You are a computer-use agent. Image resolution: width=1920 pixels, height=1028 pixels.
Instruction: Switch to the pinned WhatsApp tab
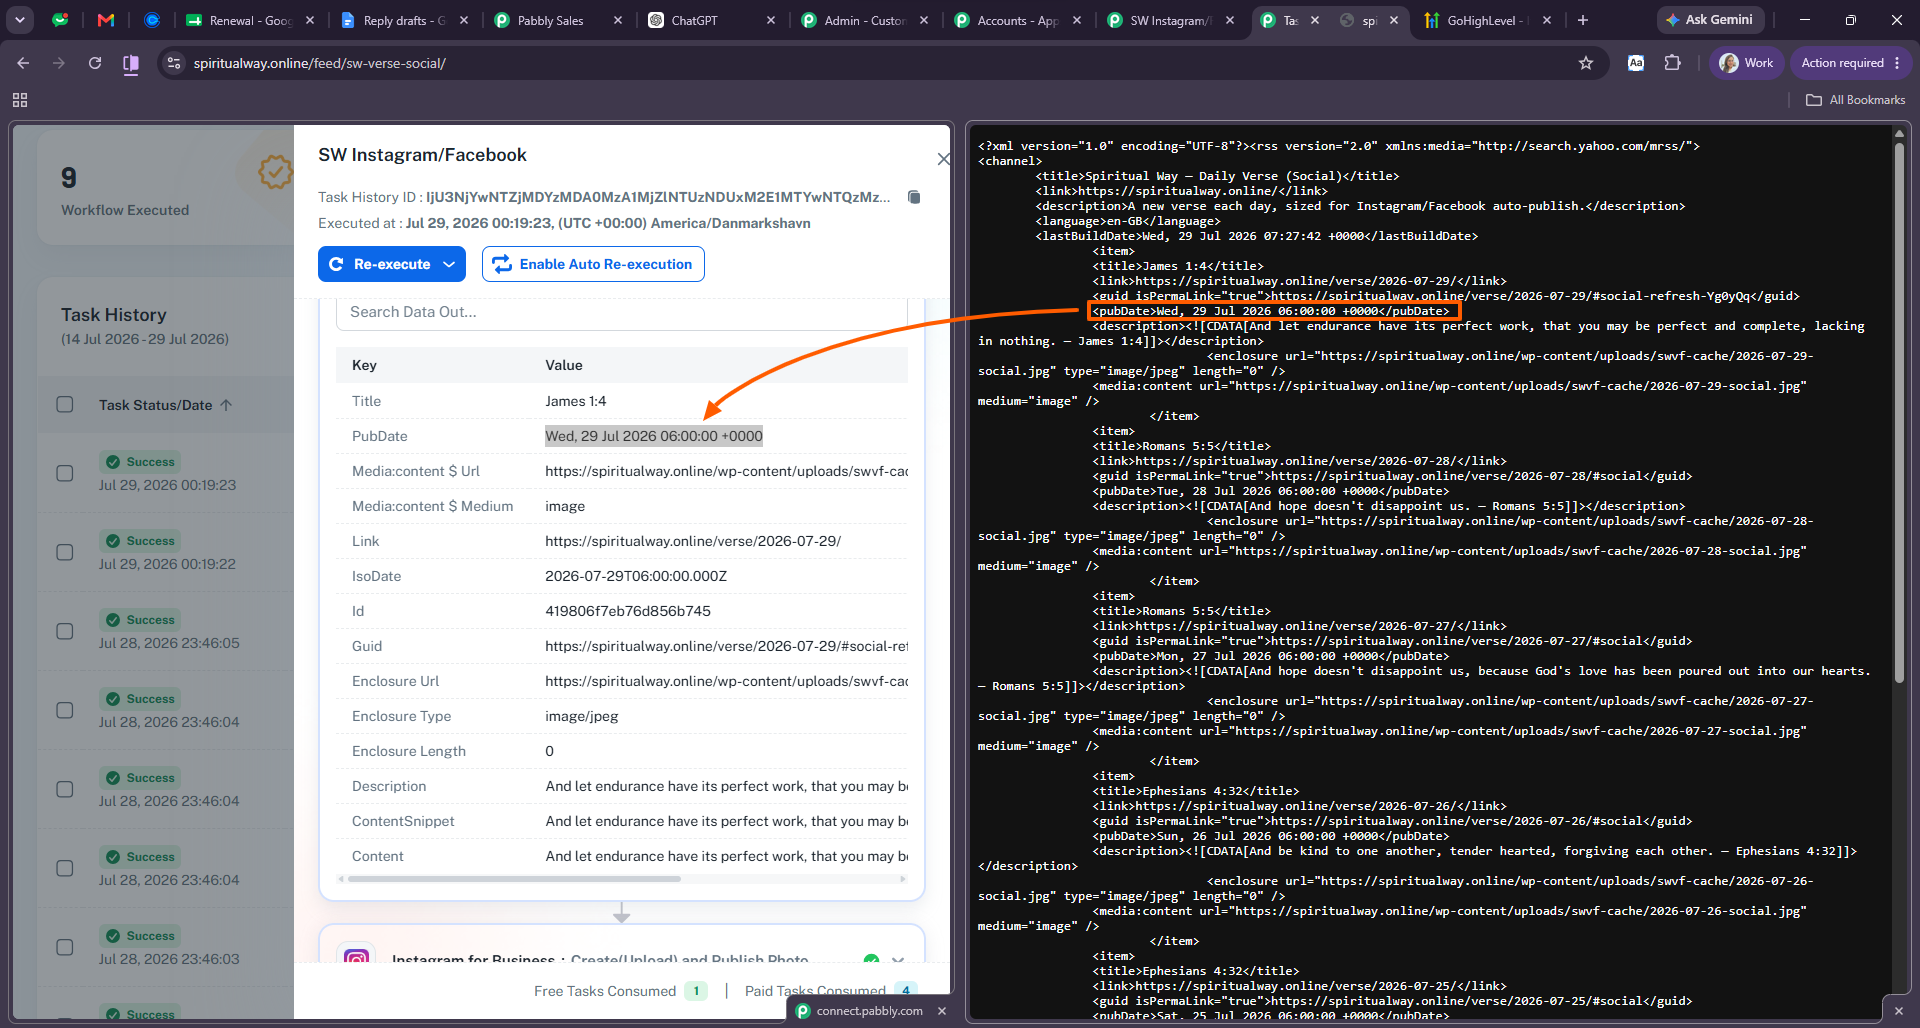[60, 20]
